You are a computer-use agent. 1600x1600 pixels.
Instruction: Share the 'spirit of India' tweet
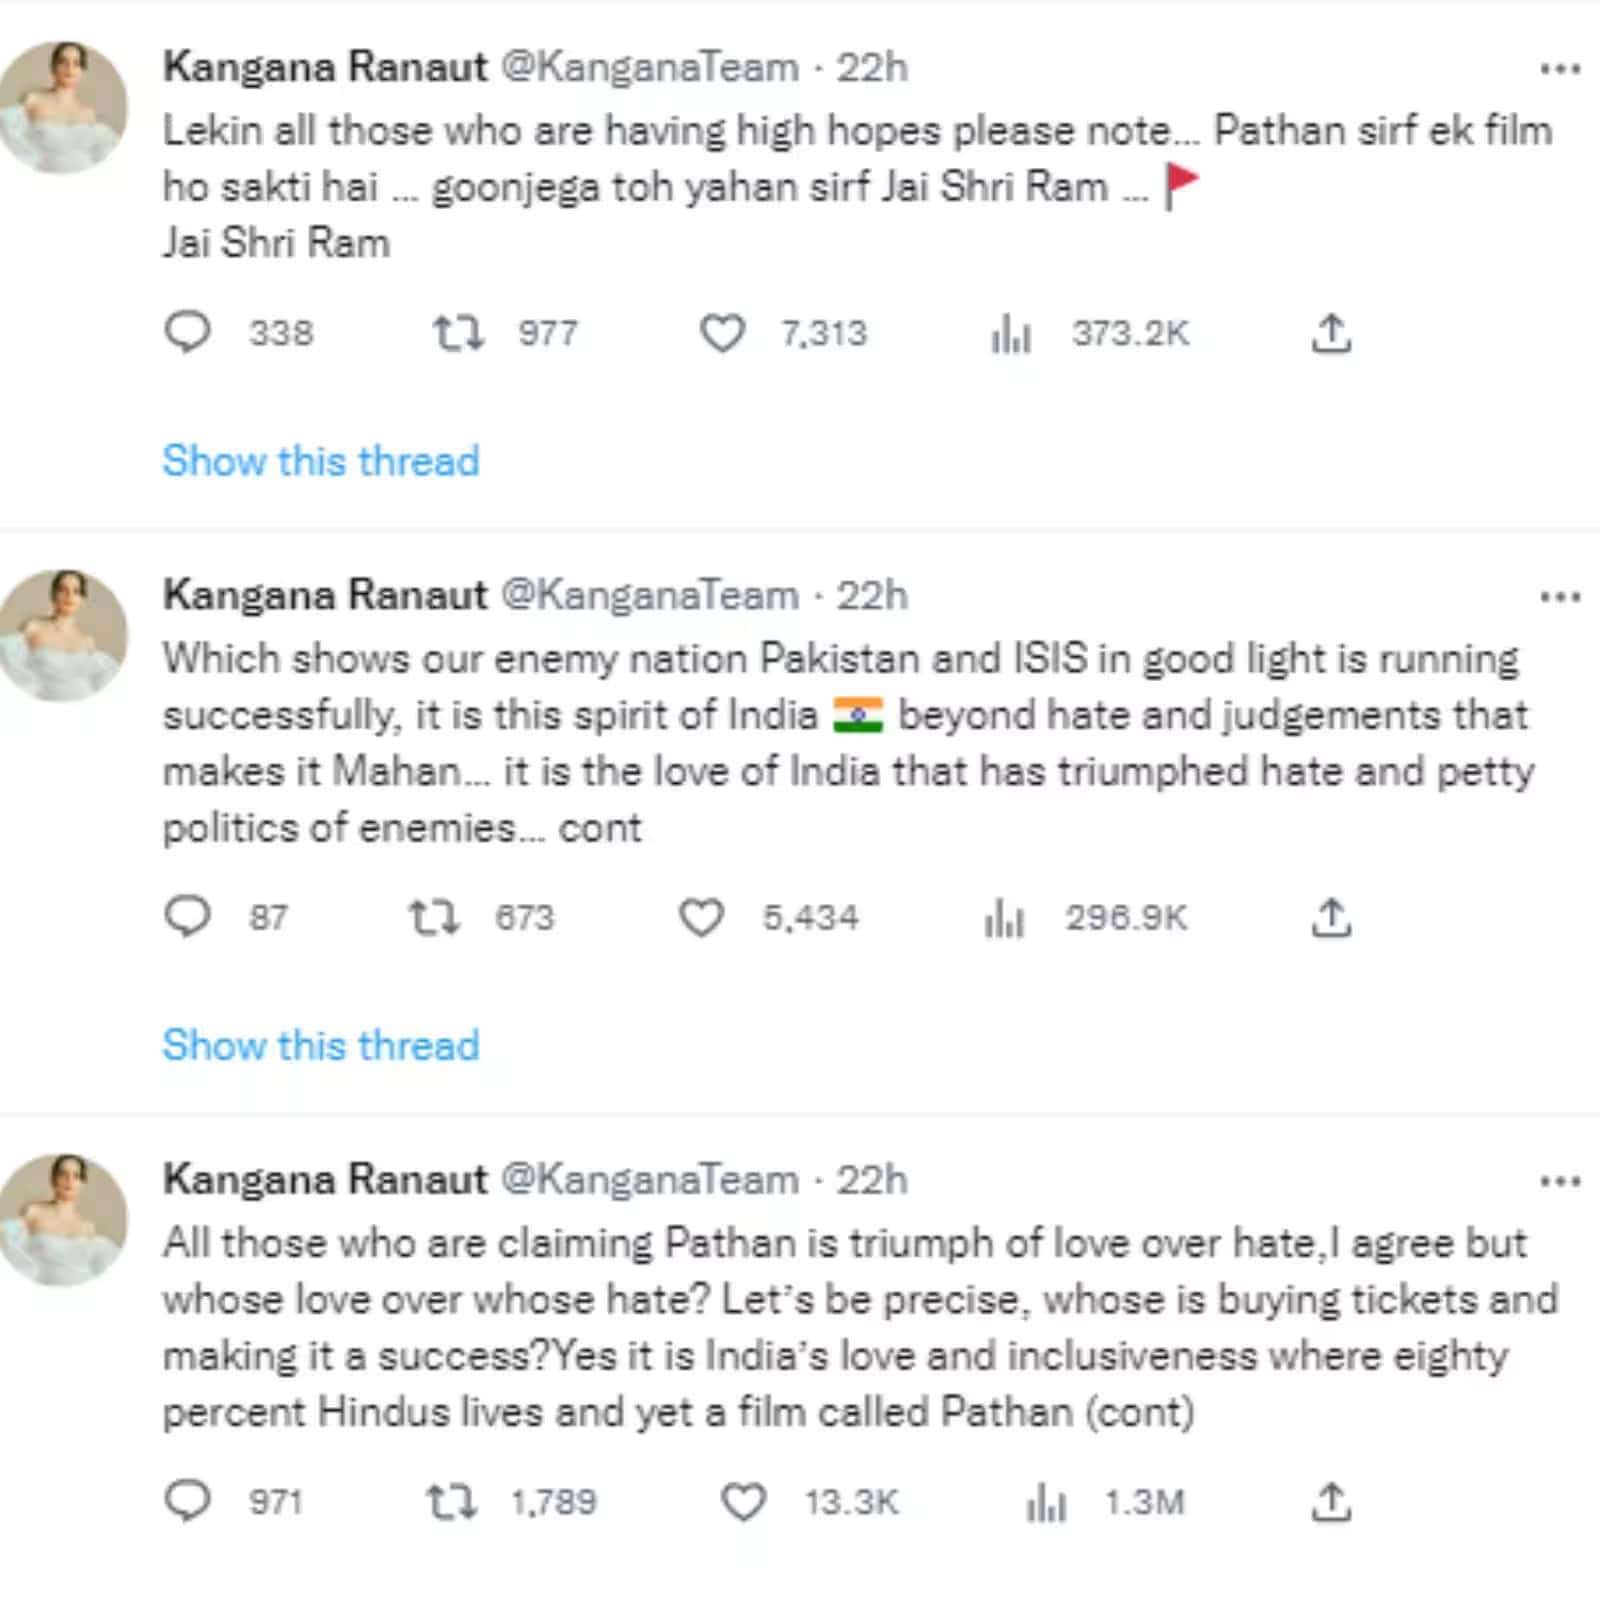coord(1331,917)
